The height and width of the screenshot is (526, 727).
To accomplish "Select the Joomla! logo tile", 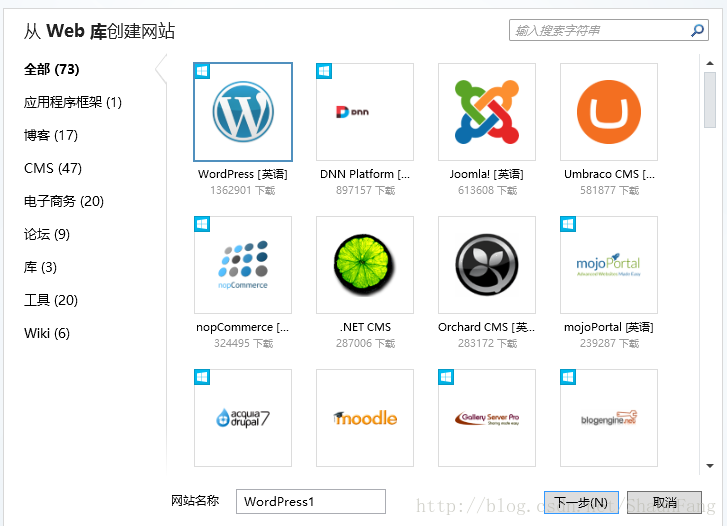I will coord(487,112).
